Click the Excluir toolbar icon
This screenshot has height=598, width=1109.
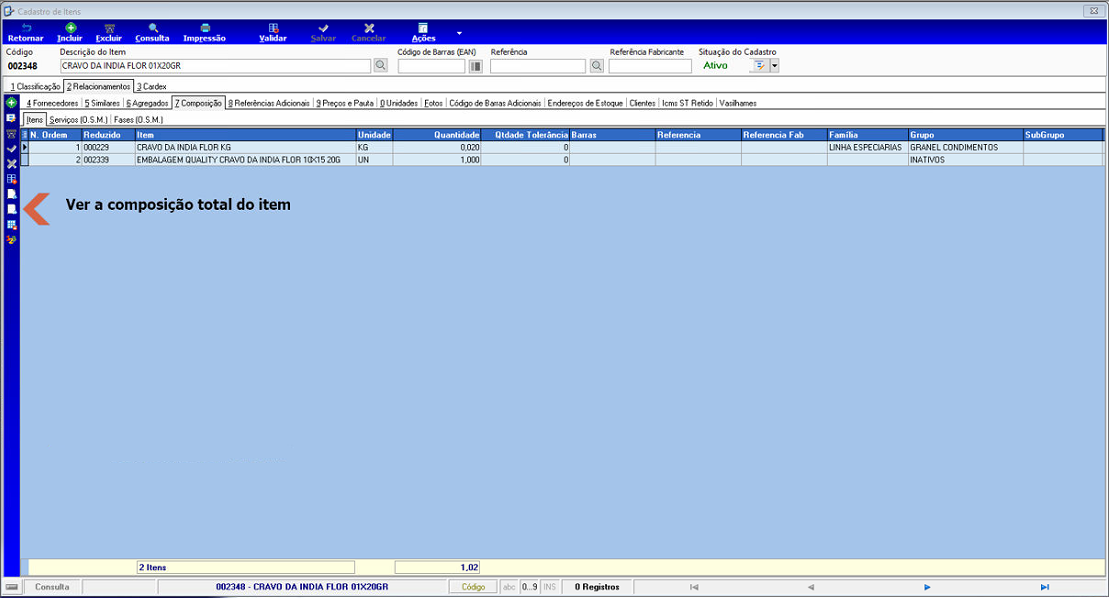(109, 28)
